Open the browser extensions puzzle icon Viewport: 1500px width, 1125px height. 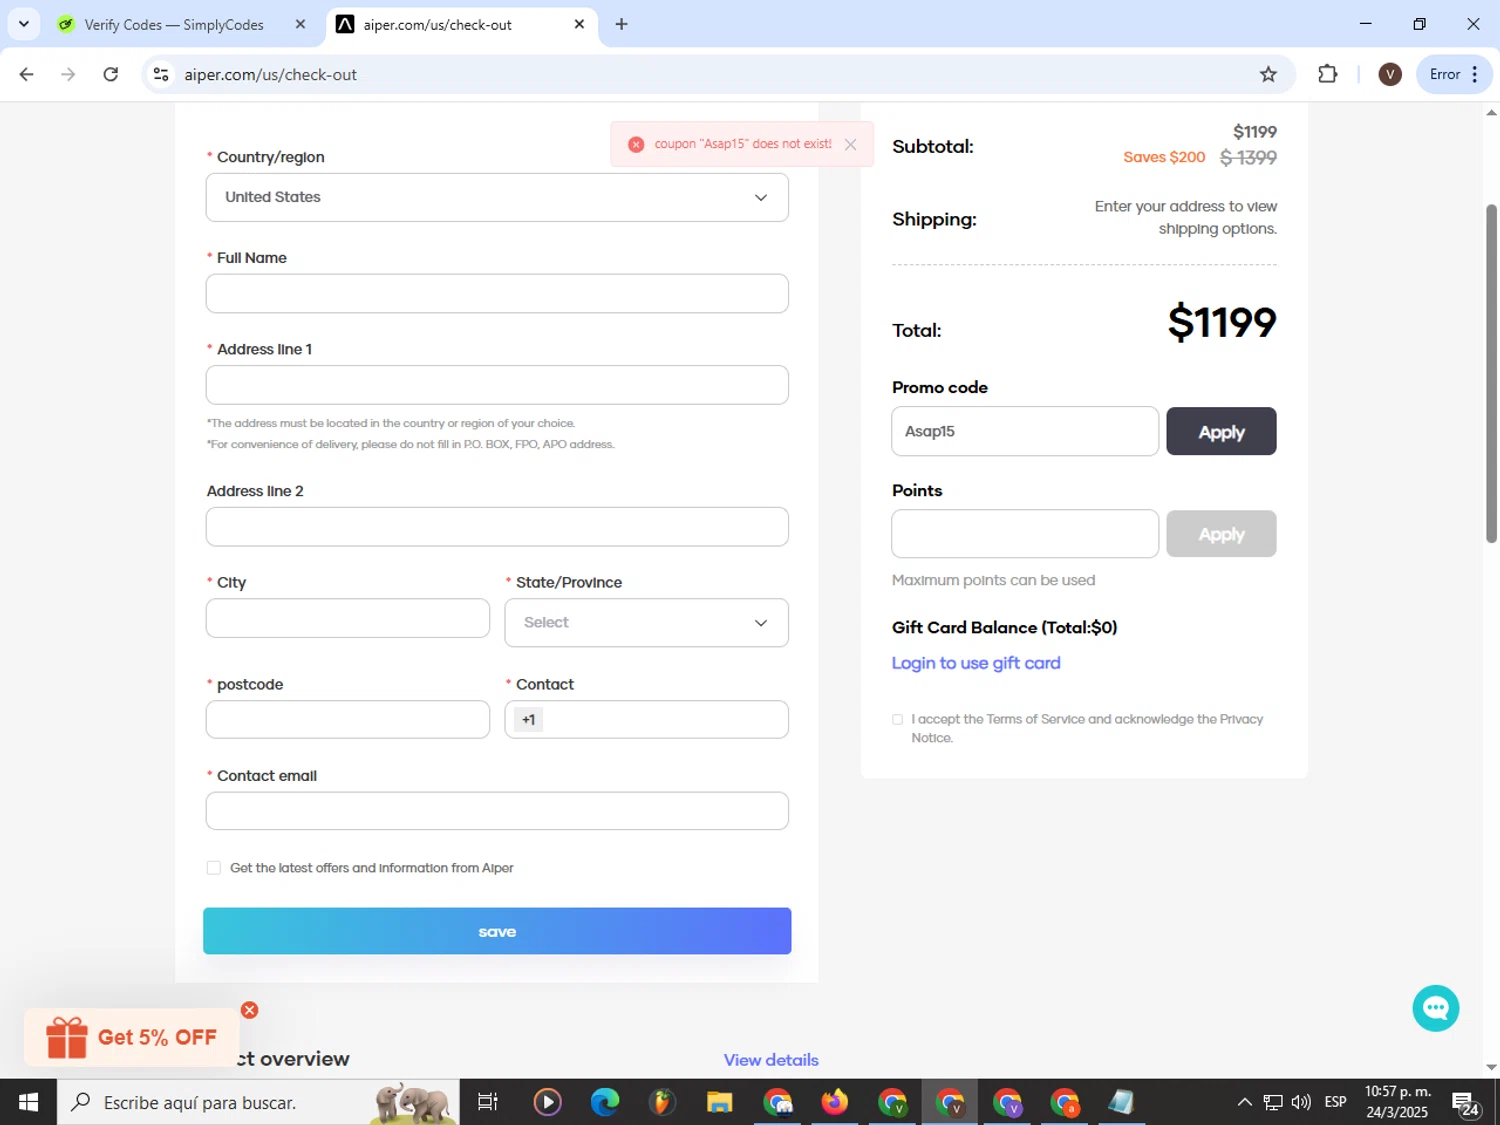point(1328,74)
